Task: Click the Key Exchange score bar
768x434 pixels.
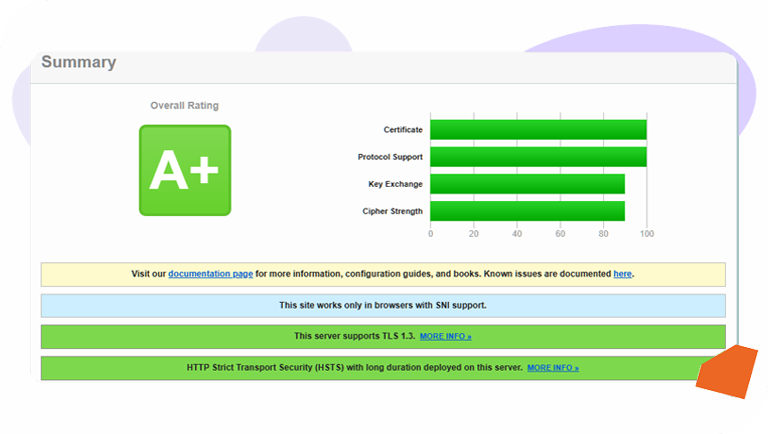Action: tap(527, 184)
